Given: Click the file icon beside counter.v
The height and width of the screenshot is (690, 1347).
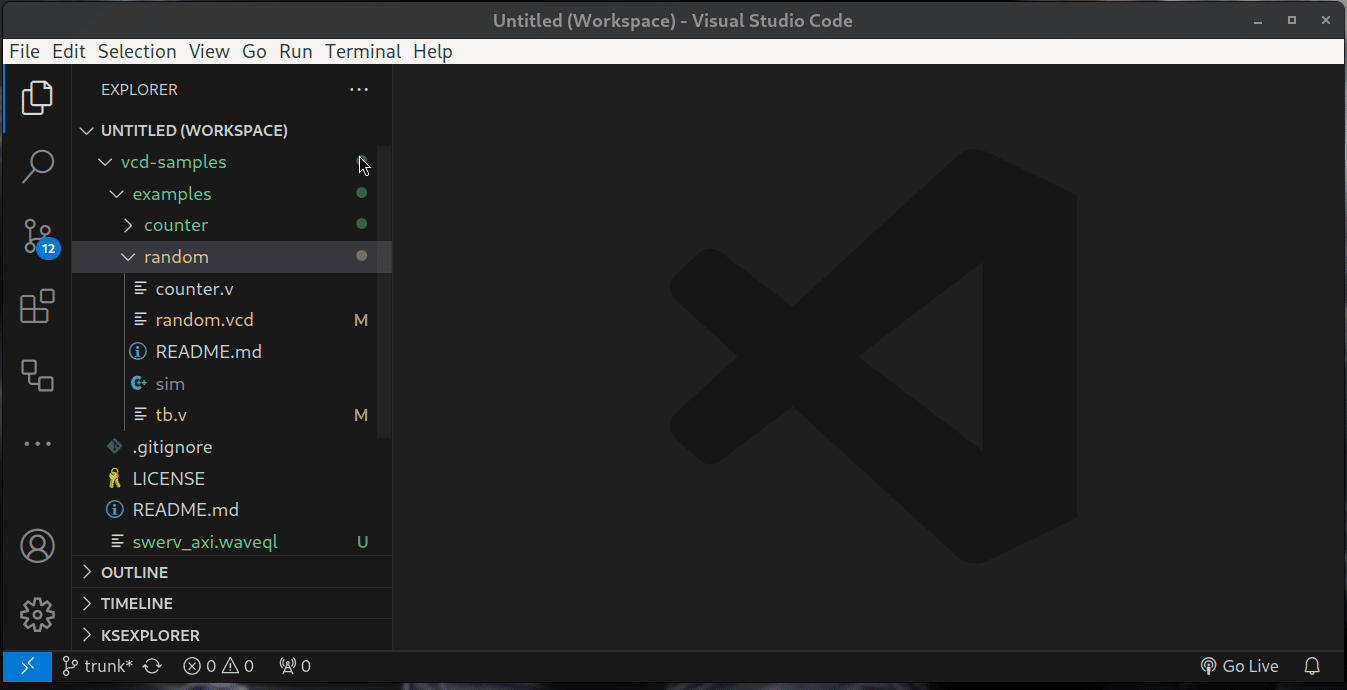Looking at the screenshot, I should (141, 289).
